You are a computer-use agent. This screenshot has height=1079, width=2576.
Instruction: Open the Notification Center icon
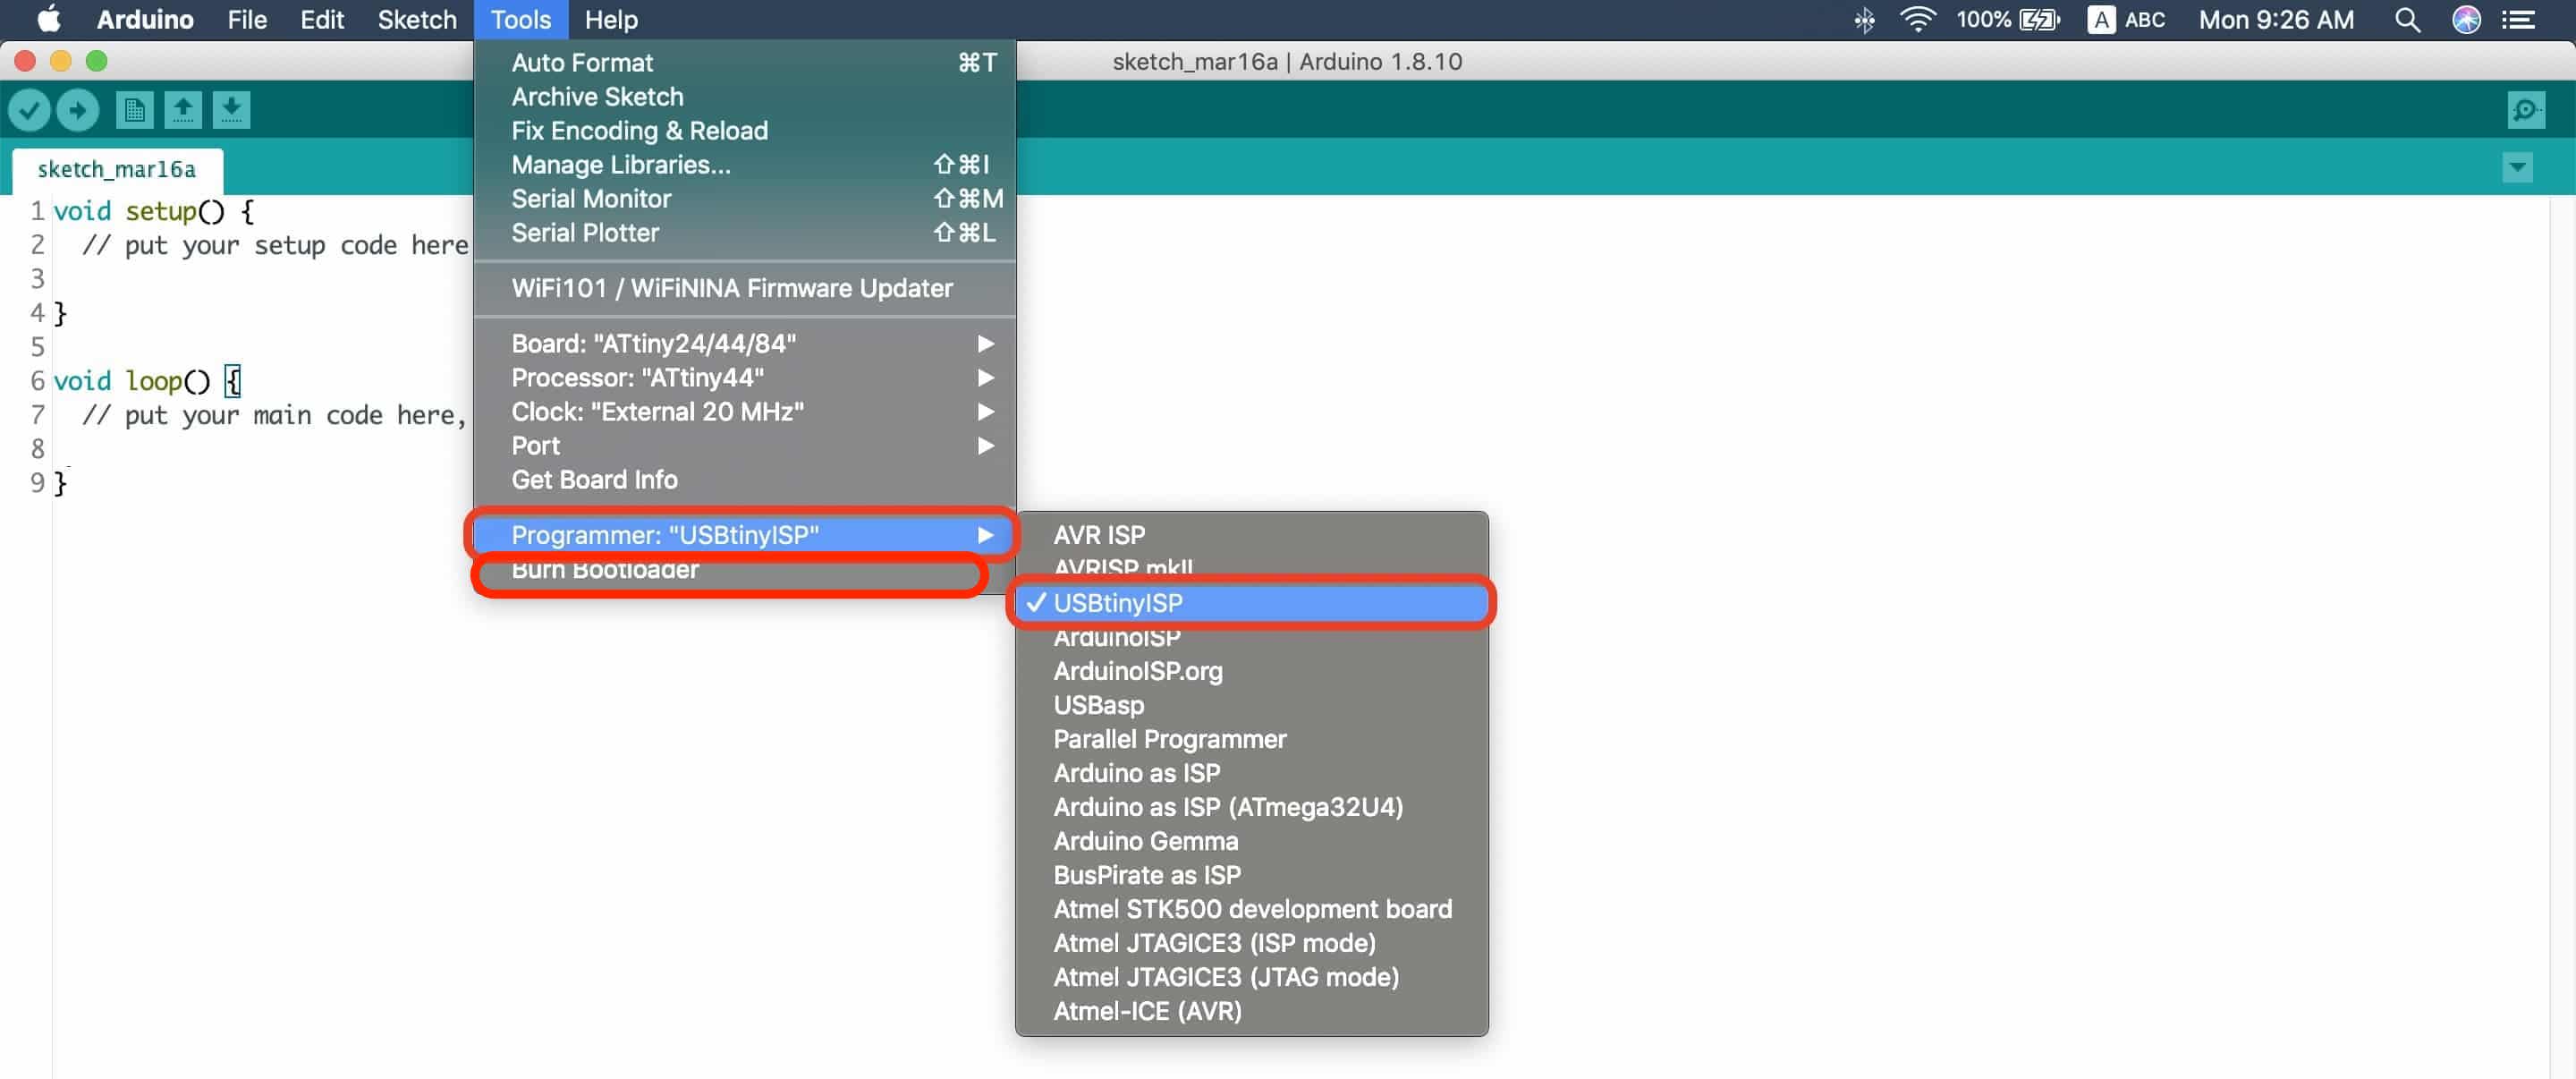(2518, 20)
